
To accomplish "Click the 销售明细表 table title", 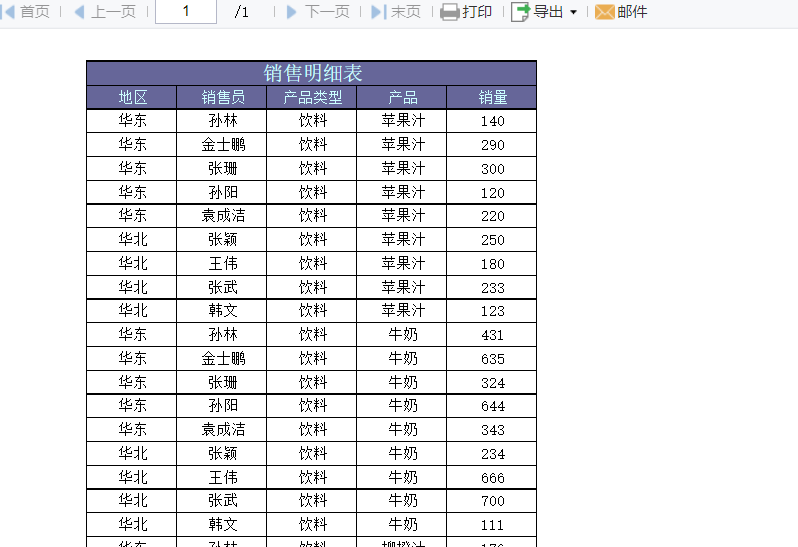I will [312, 73].
